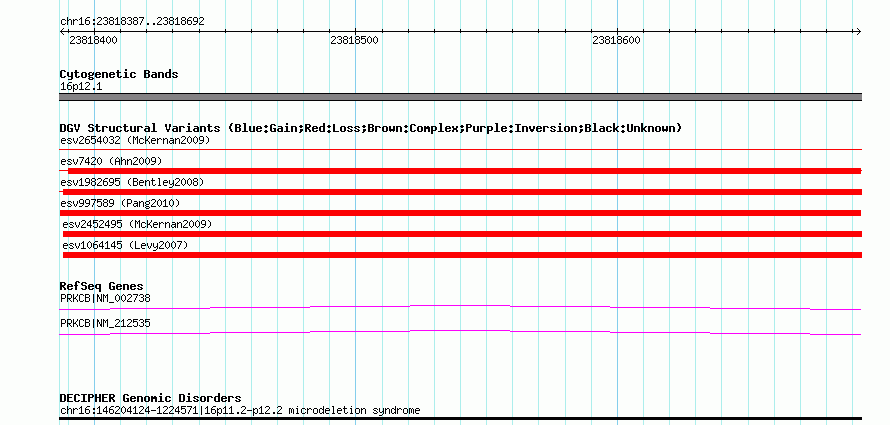Click the gray 16p12.1 cytogenetic band bar
The image size is (890, 425).
tap(460, 97)
